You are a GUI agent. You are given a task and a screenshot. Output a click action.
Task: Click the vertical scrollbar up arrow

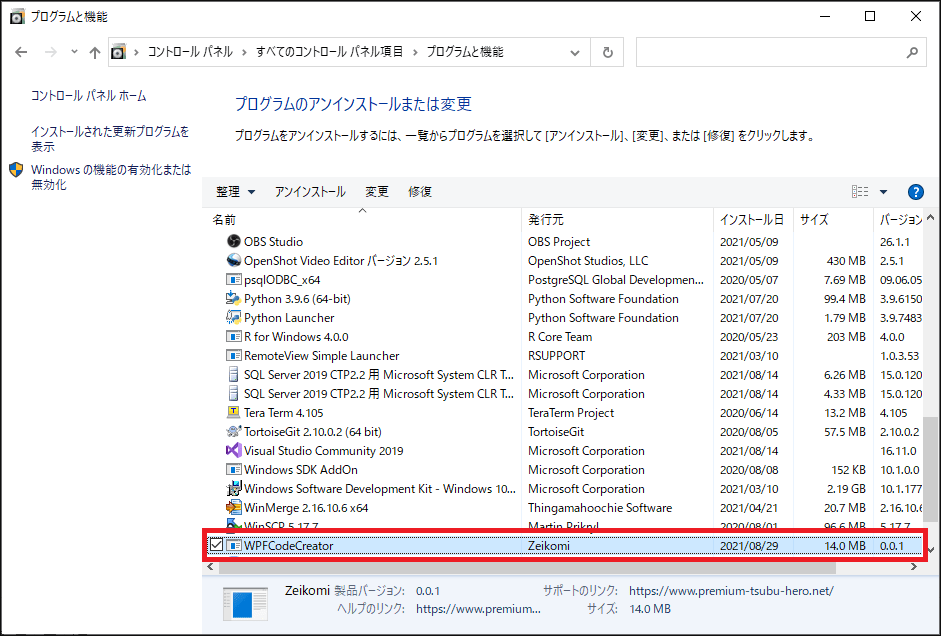[930, 217]
